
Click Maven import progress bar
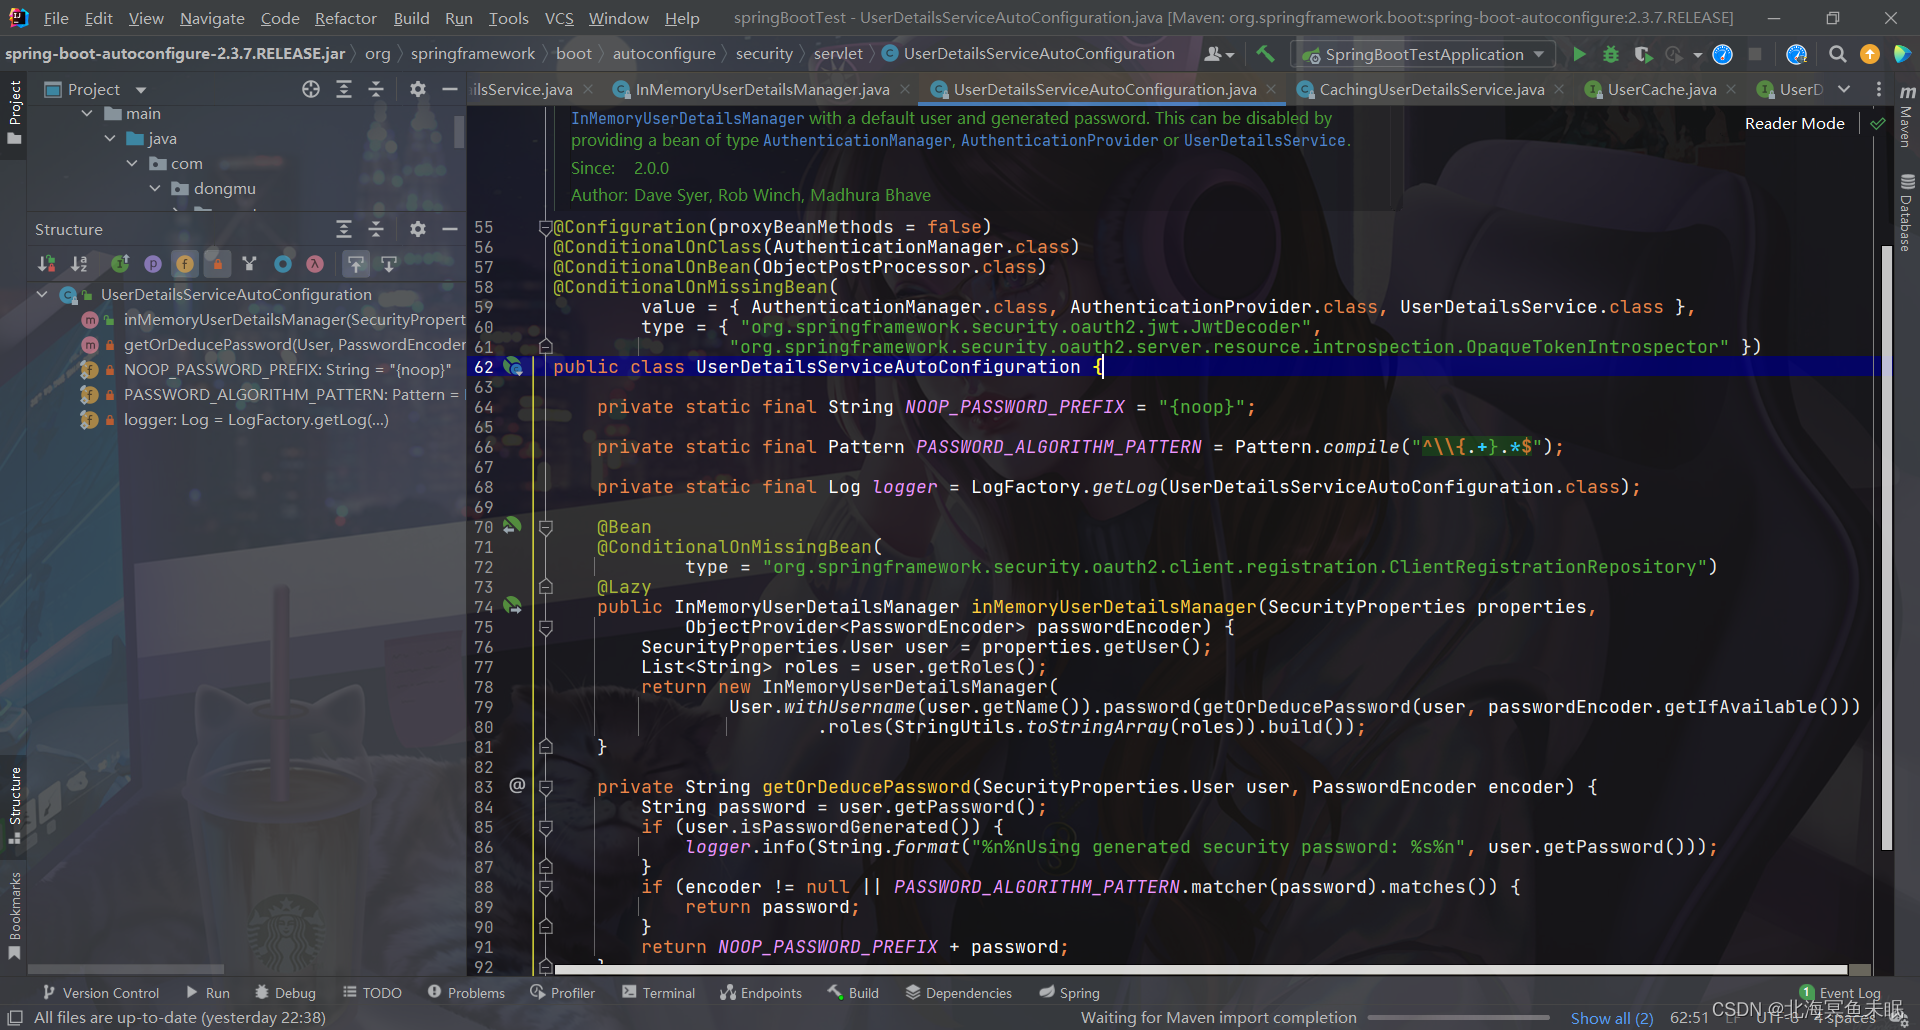point(1459,1018)
